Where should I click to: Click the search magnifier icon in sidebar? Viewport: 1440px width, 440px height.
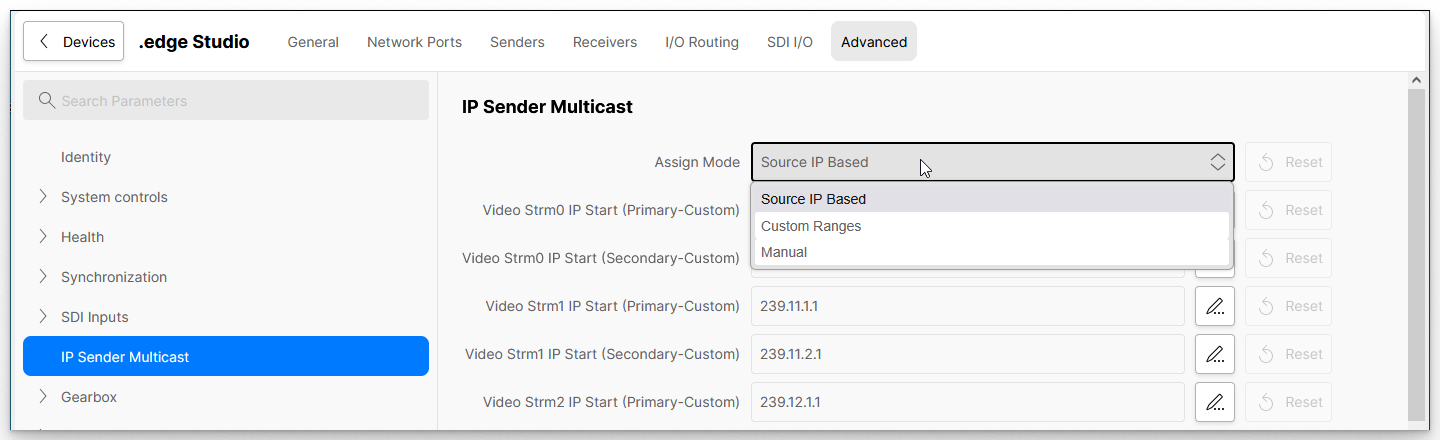click(x=46, y=101)
